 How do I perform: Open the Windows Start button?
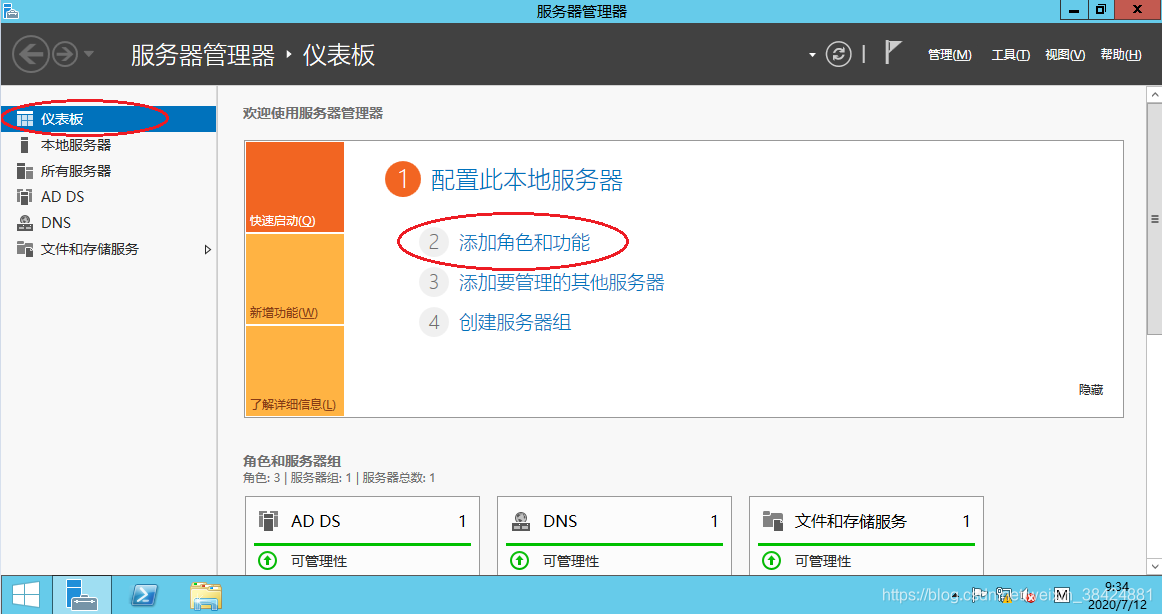(26, 595)
